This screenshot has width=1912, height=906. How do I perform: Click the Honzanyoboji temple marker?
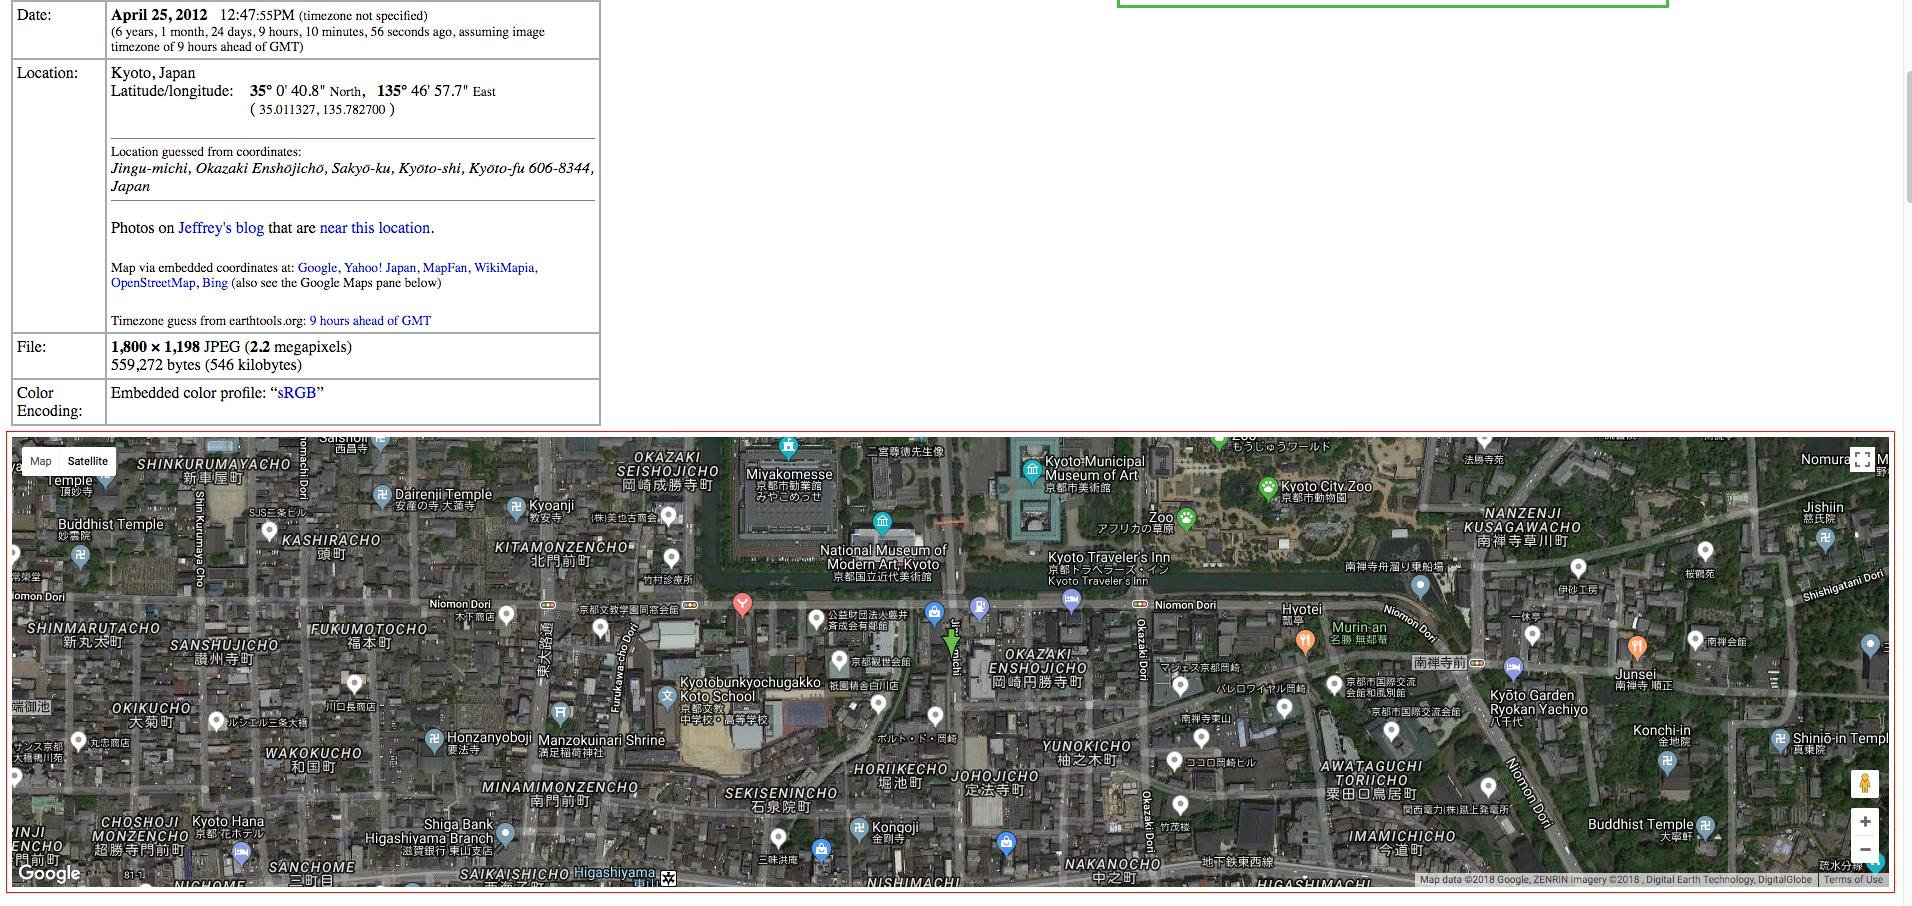coord(433,740)
